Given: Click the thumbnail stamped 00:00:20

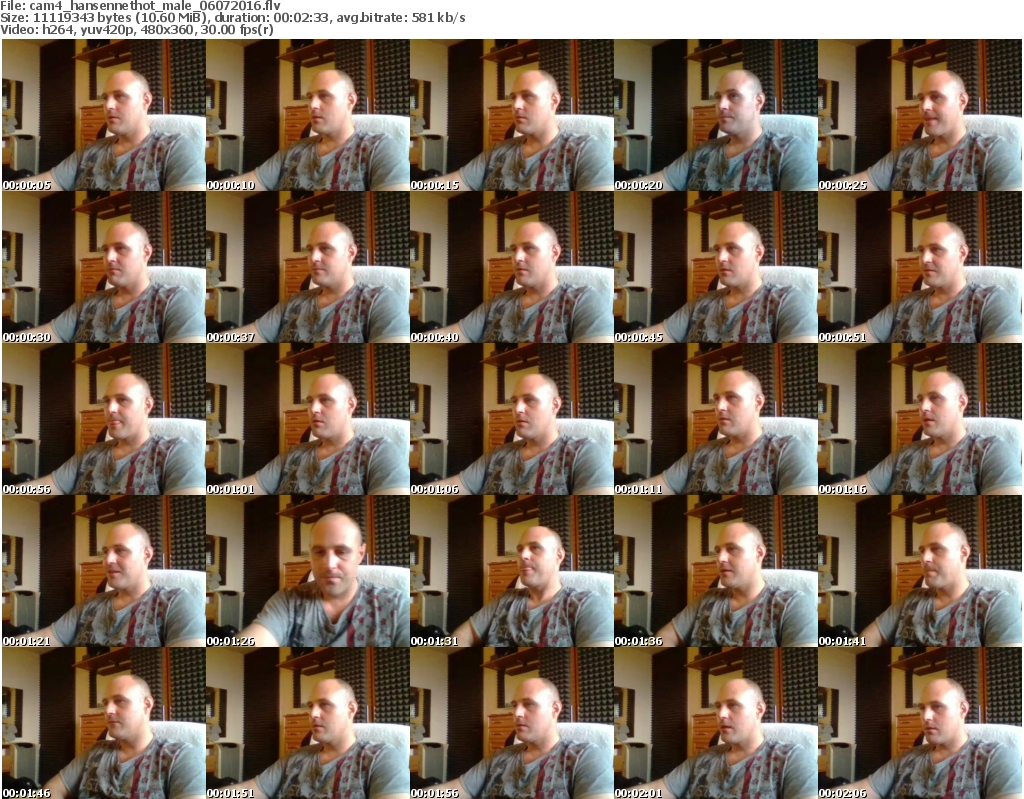Looking at the screenshot, I should (x=715, y=115).
